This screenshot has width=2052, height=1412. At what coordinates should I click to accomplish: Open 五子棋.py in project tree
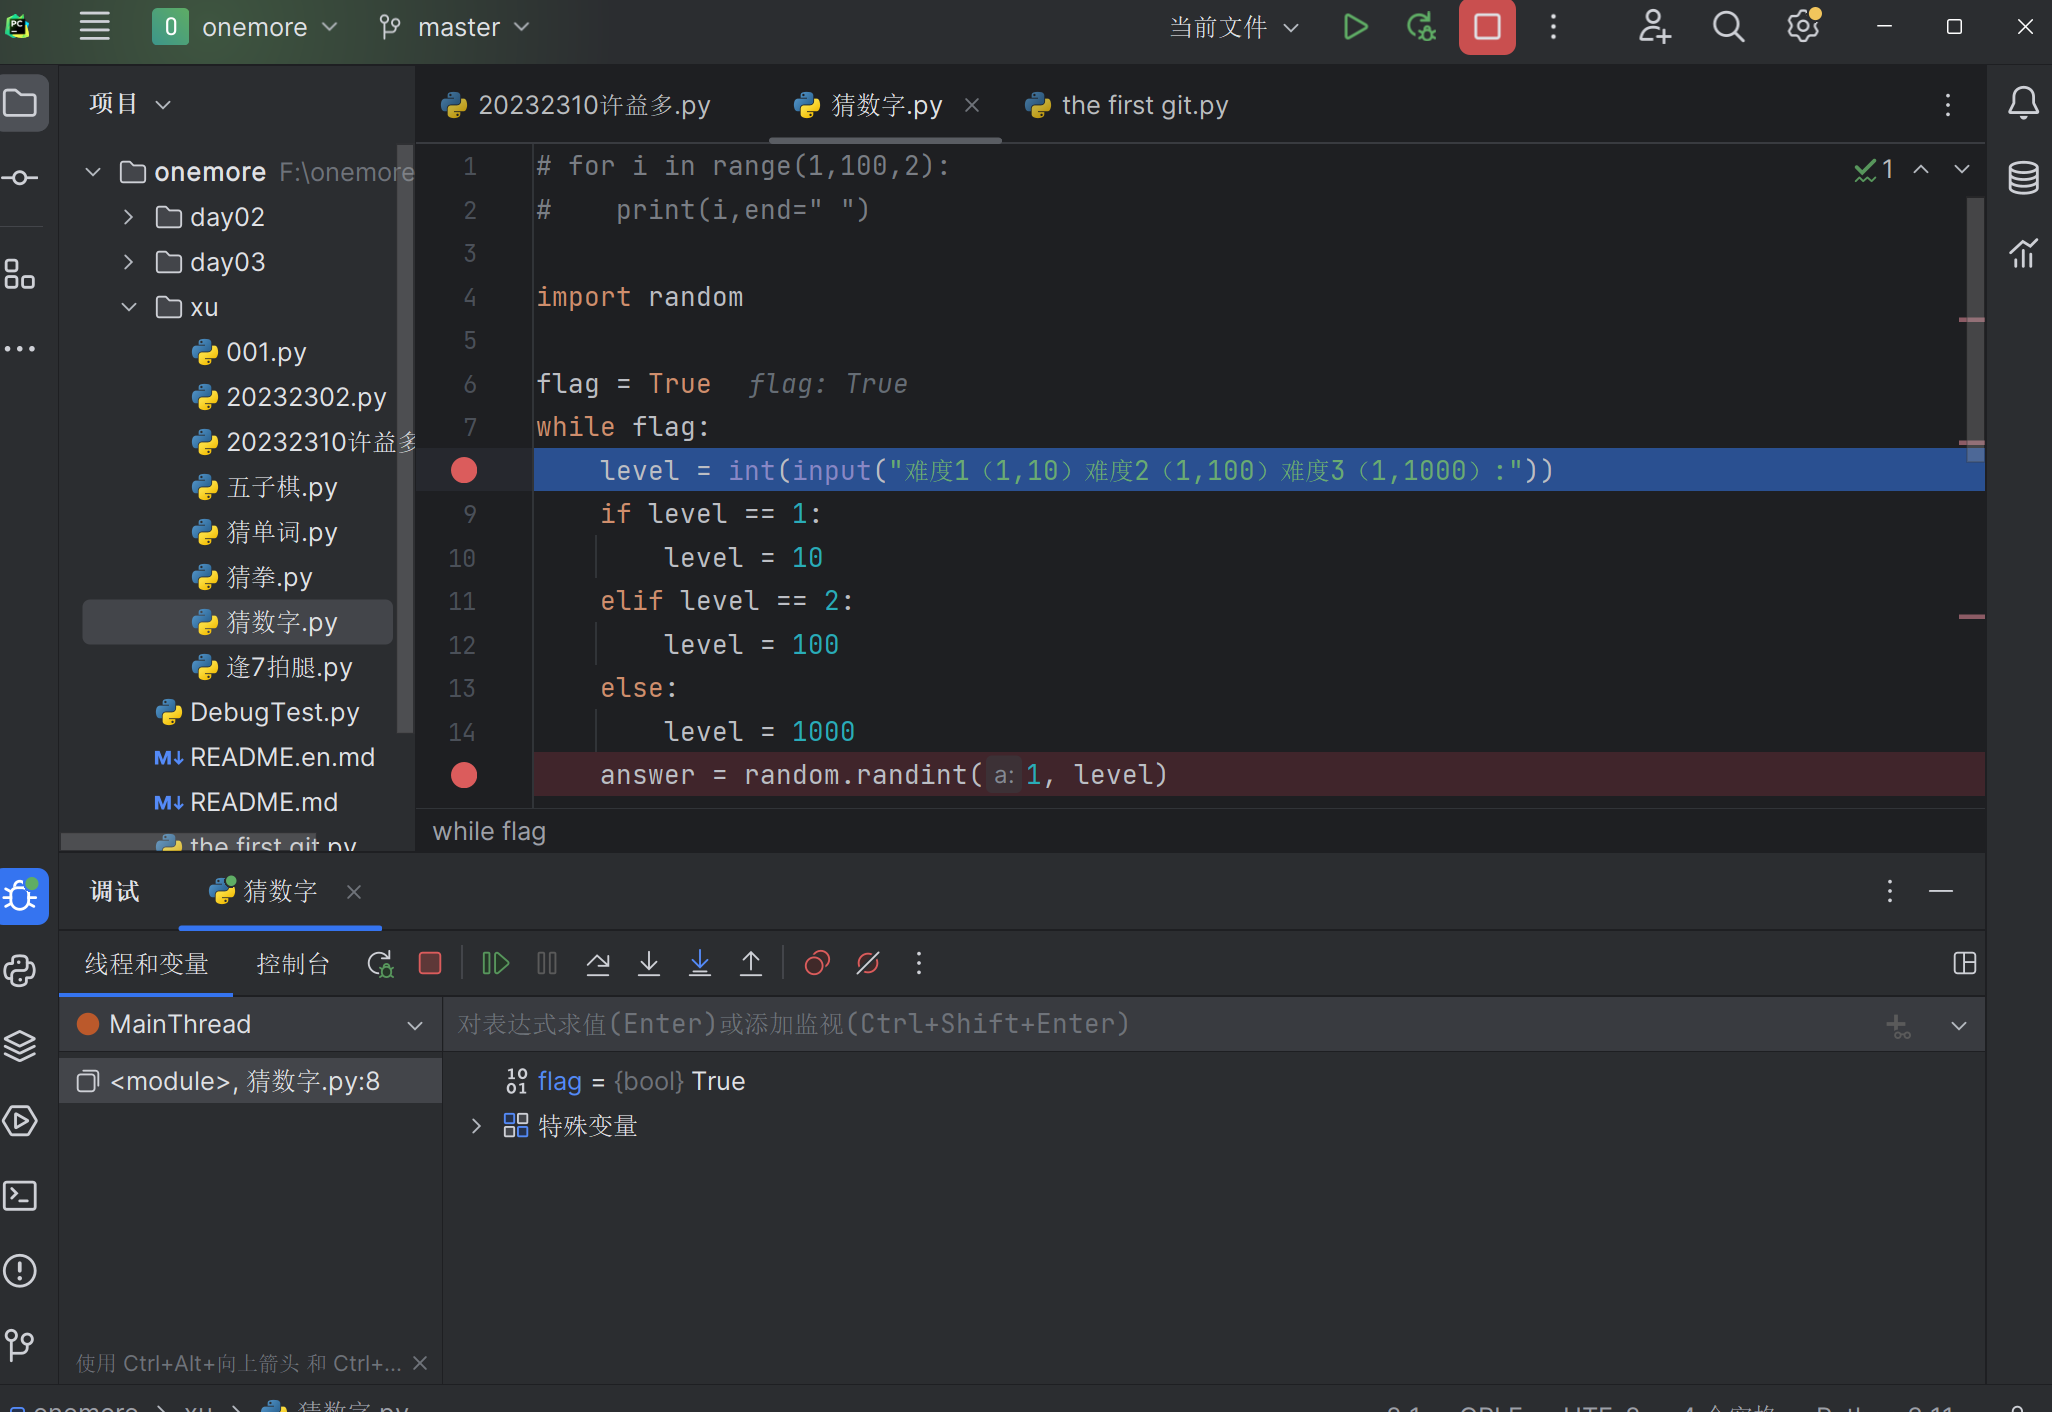281,487
